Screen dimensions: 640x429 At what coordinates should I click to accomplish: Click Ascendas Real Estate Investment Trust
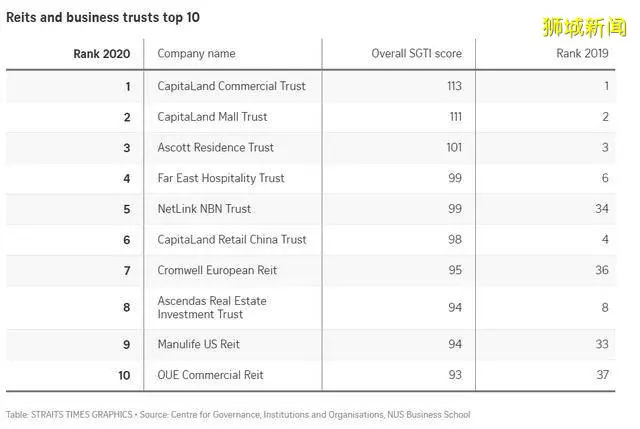[x=212, y=307]
